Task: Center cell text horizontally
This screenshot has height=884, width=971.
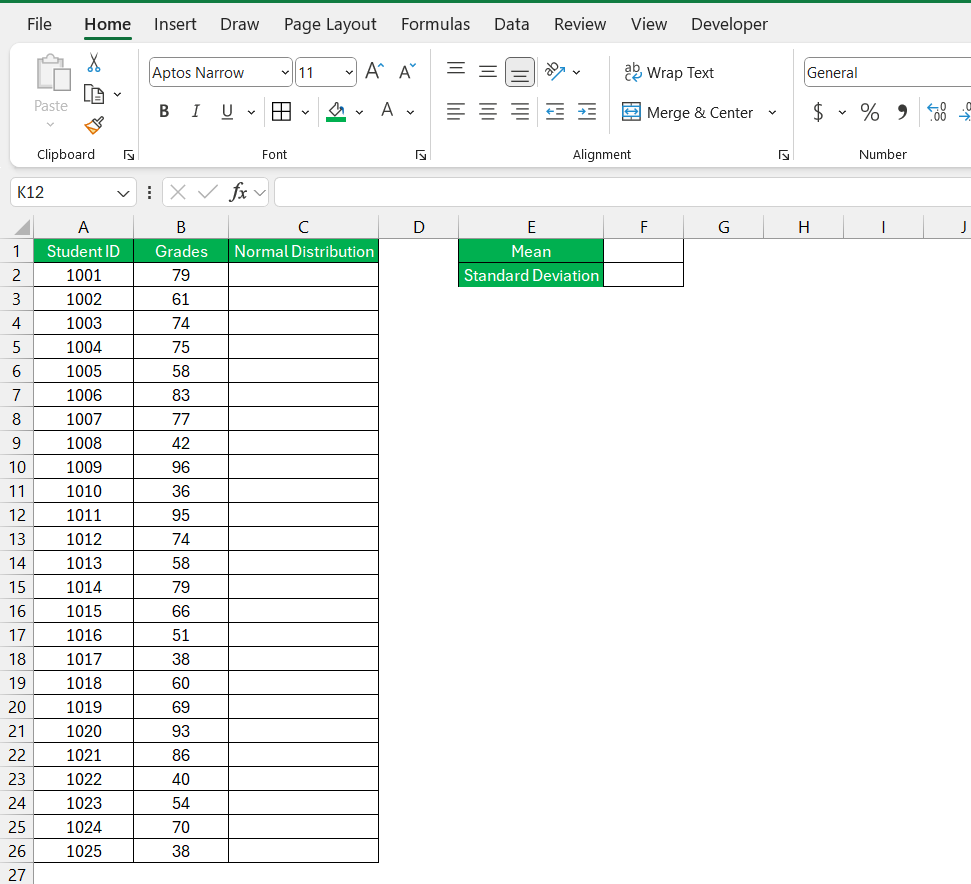Action: [488, 112]
